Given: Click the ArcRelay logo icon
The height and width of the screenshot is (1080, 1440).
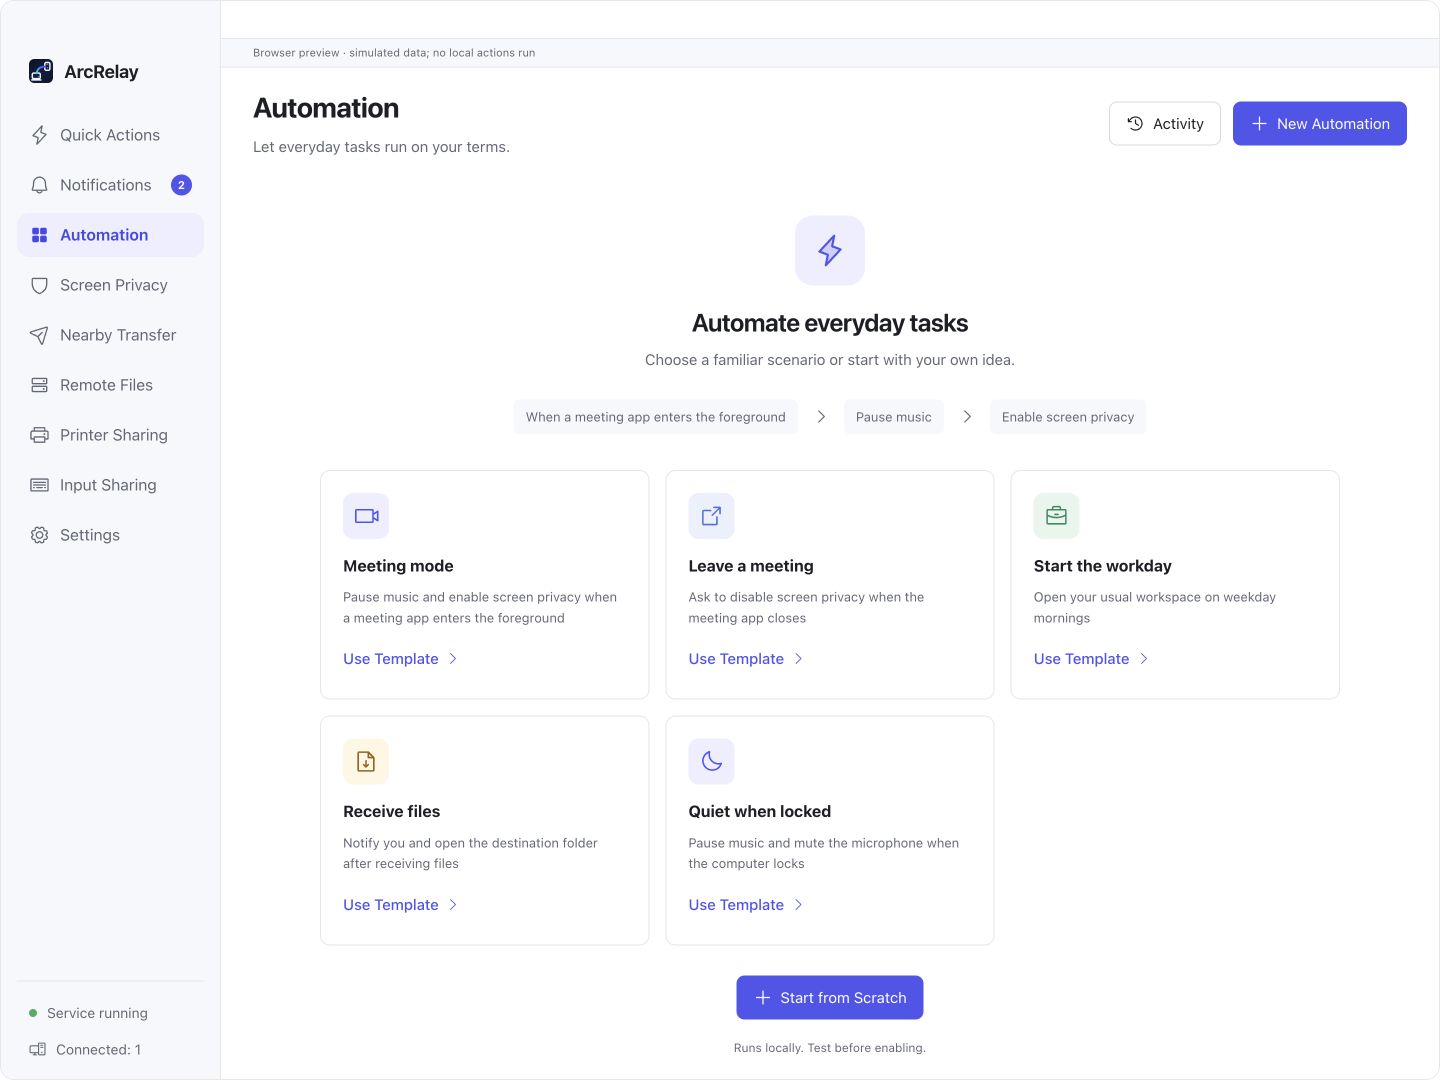Looking at the screenshot, I should click(x=41, y=71).
